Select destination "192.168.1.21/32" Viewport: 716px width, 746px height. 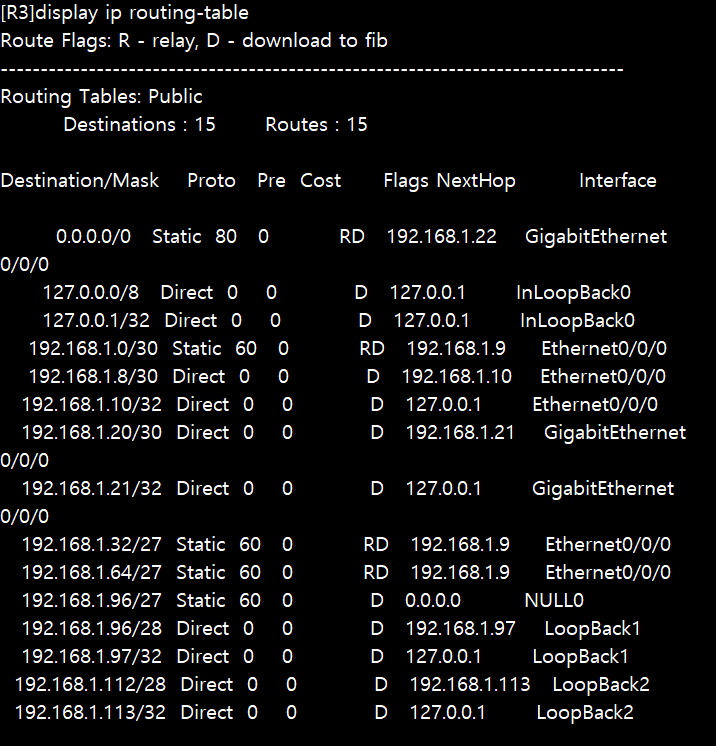[x=92, y=489]
